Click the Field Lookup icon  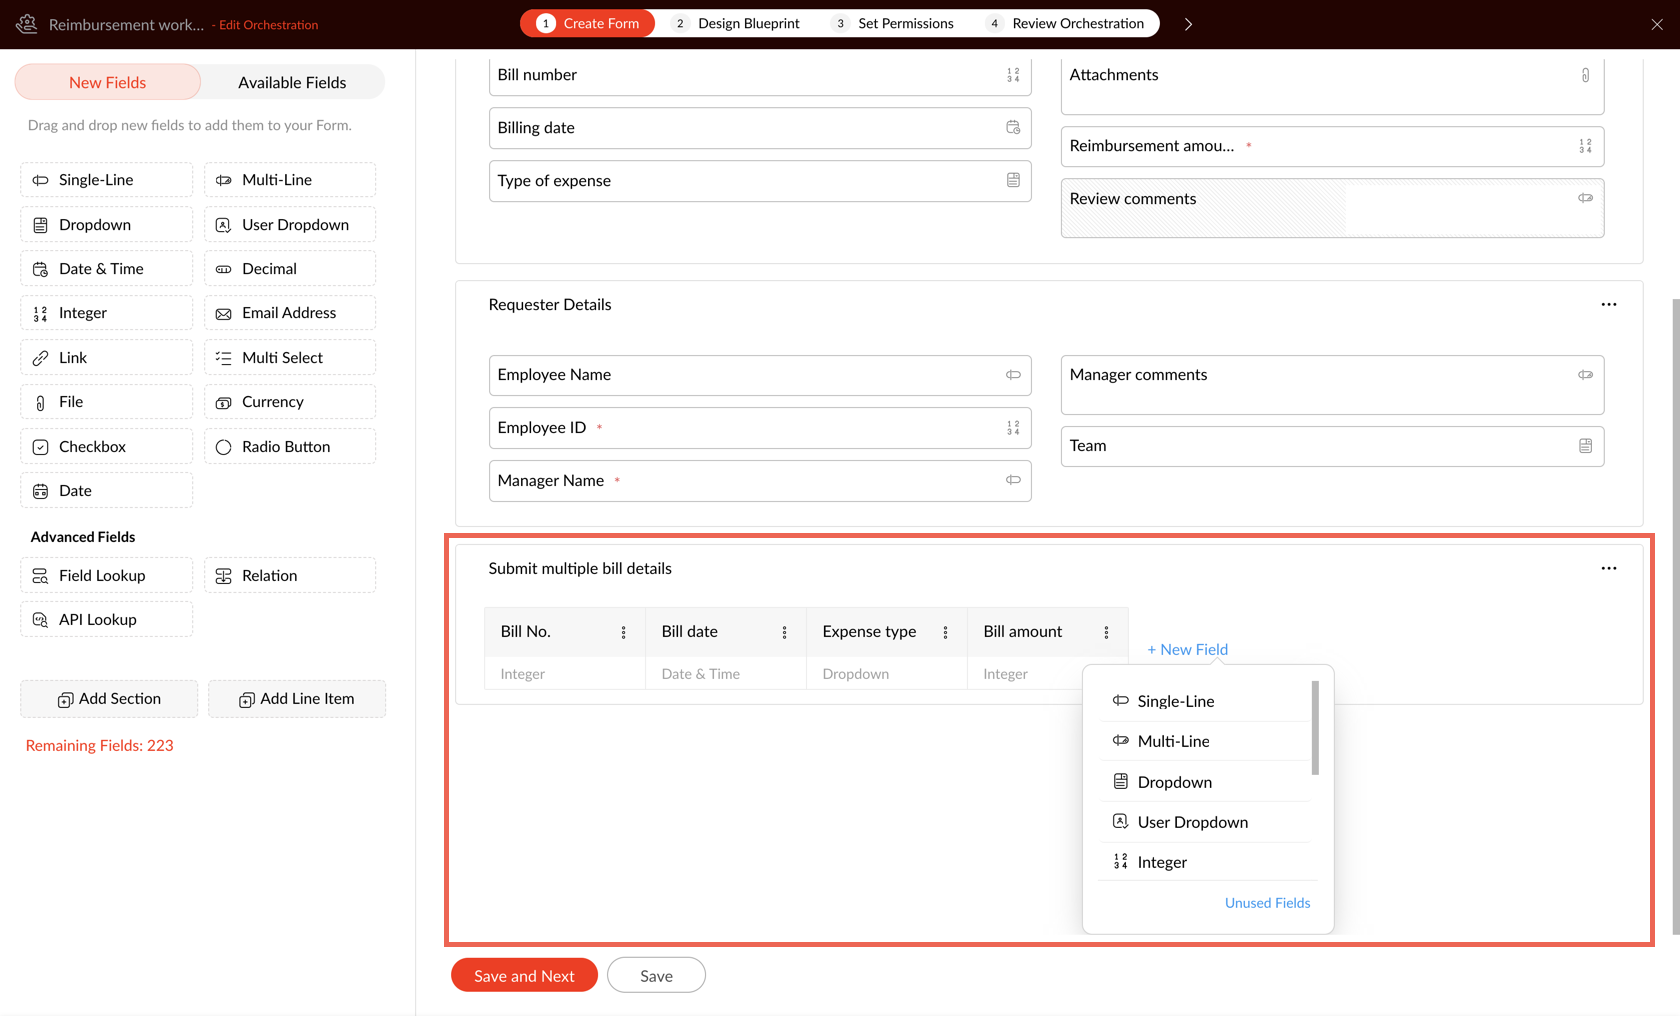(x=40, y=576)
